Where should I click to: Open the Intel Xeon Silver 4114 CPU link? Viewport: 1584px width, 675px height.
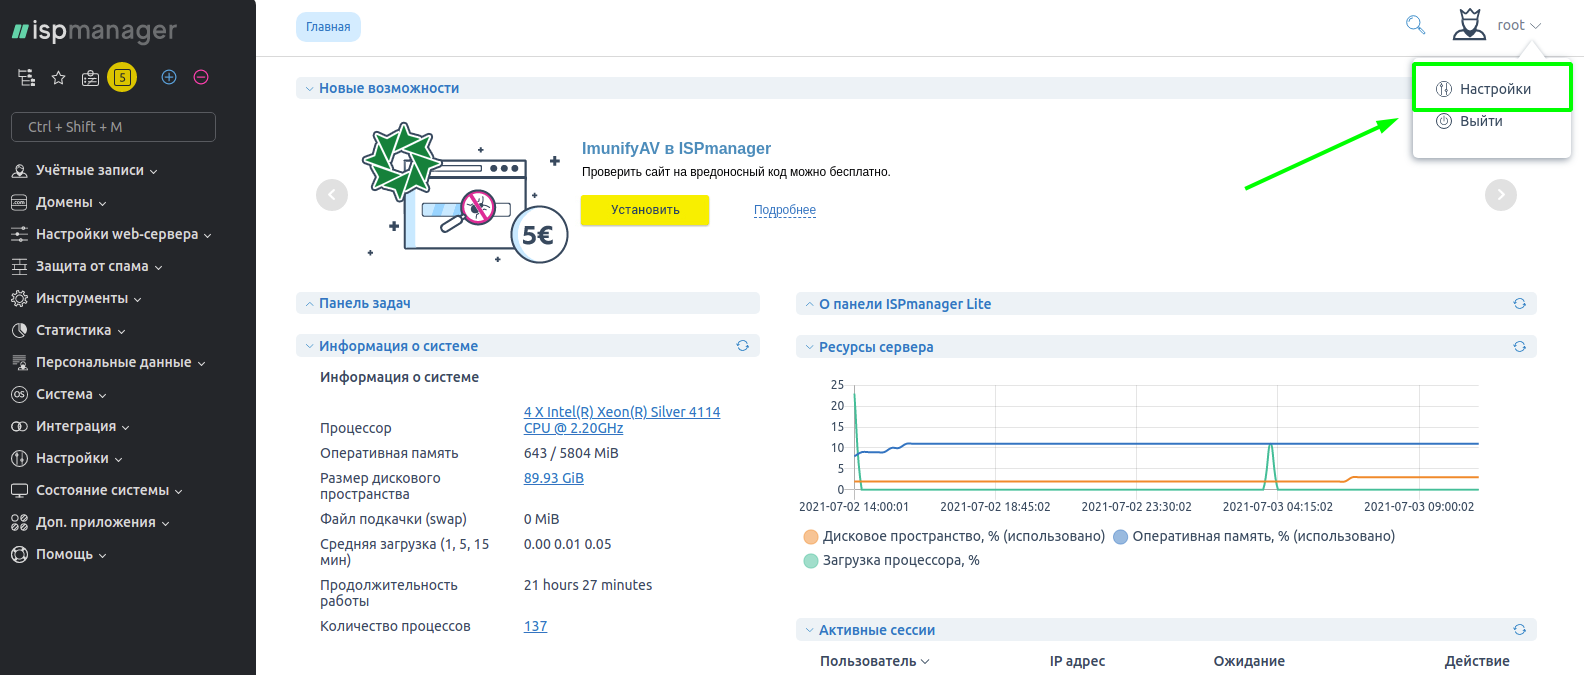(622, 420)
